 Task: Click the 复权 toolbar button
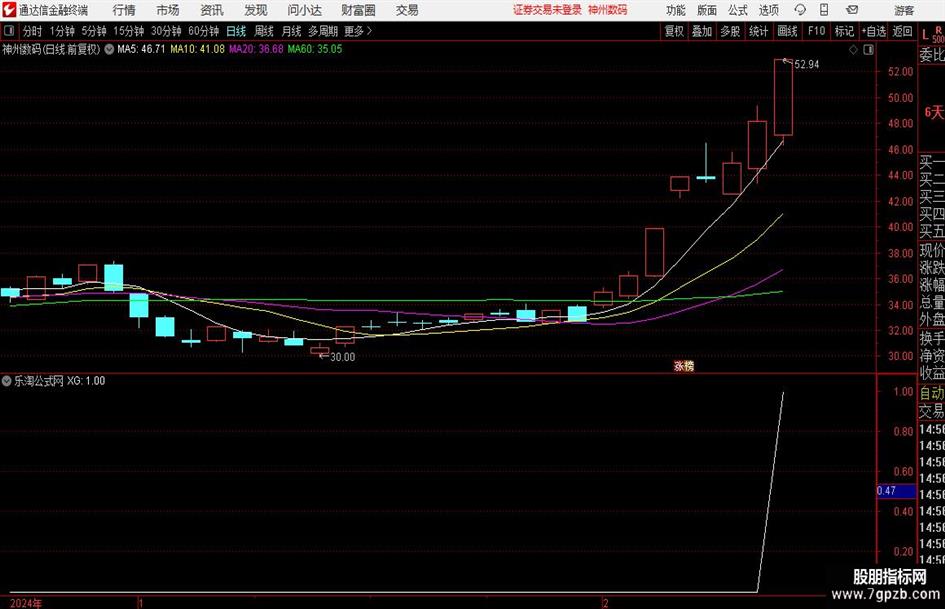point(674,31)
